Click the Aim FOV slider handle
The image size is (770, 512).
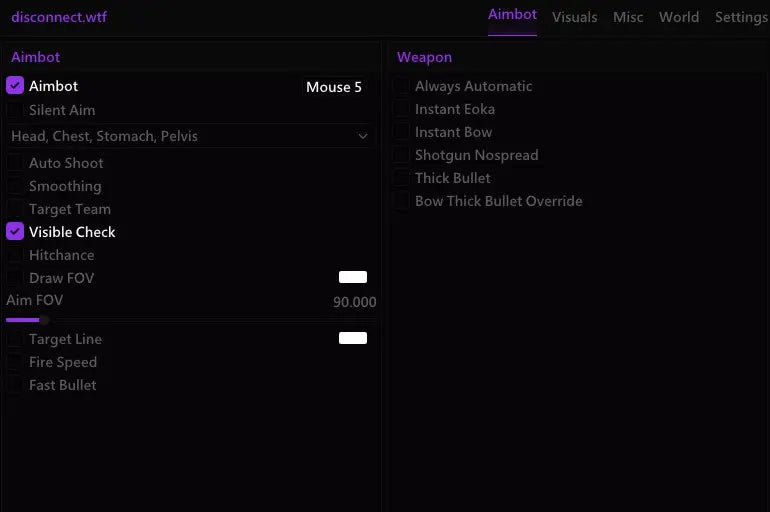click(x=44, y=320)
